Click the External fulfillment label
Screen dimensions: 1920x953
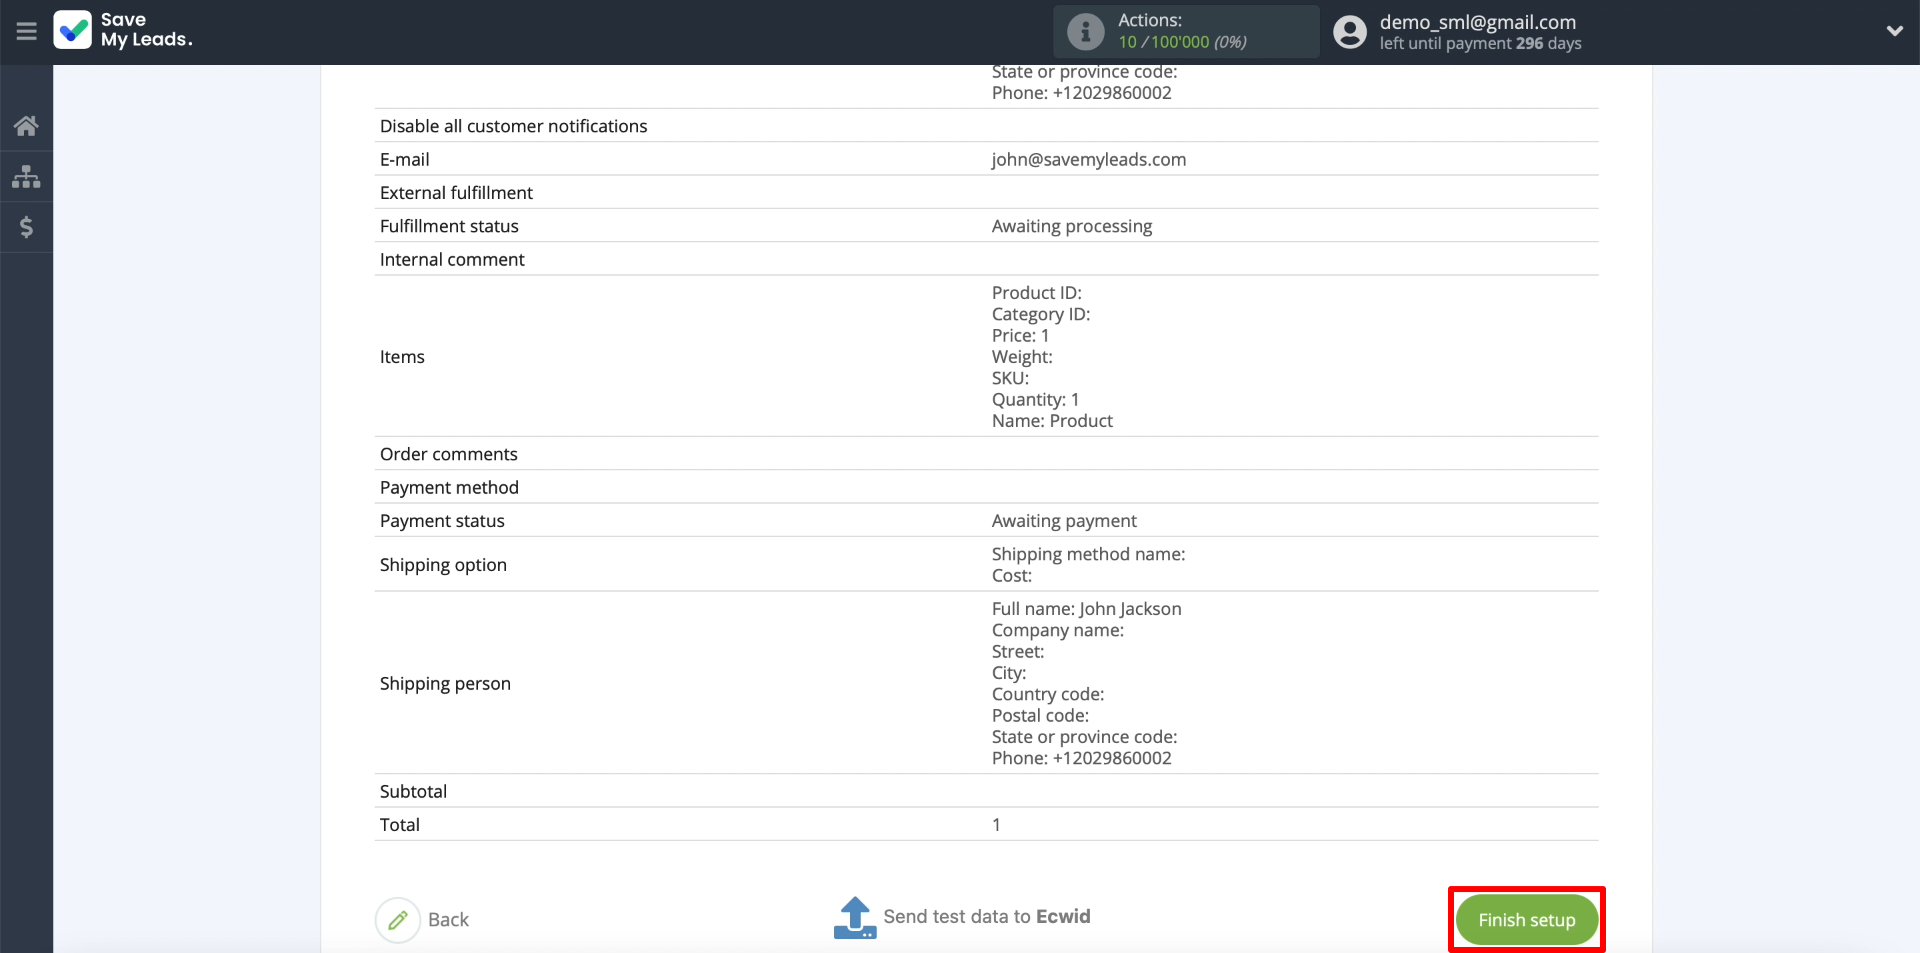click(x=456, y=193)
